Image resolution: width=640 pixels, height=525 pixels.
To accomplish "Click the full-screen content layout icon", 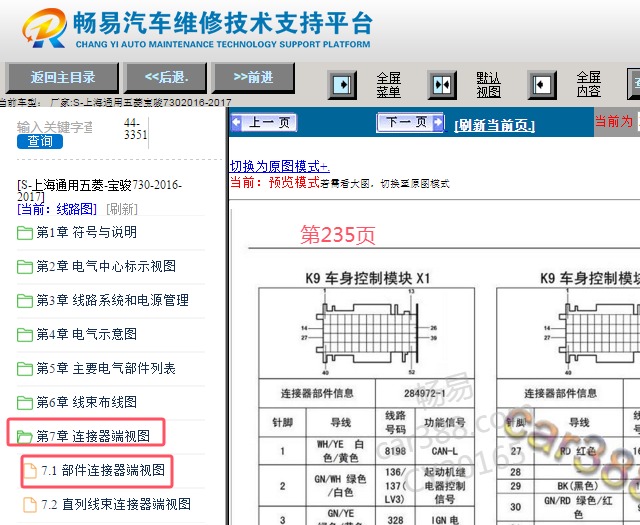I will (542, 85).
